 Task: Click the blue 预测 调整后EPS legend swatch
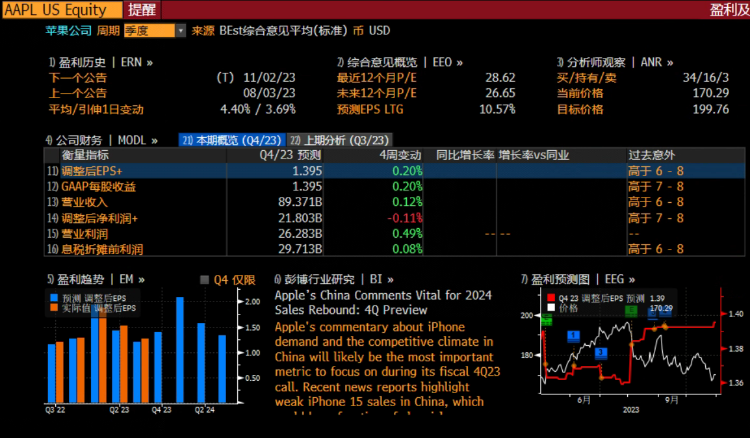(x=54, y=298)
